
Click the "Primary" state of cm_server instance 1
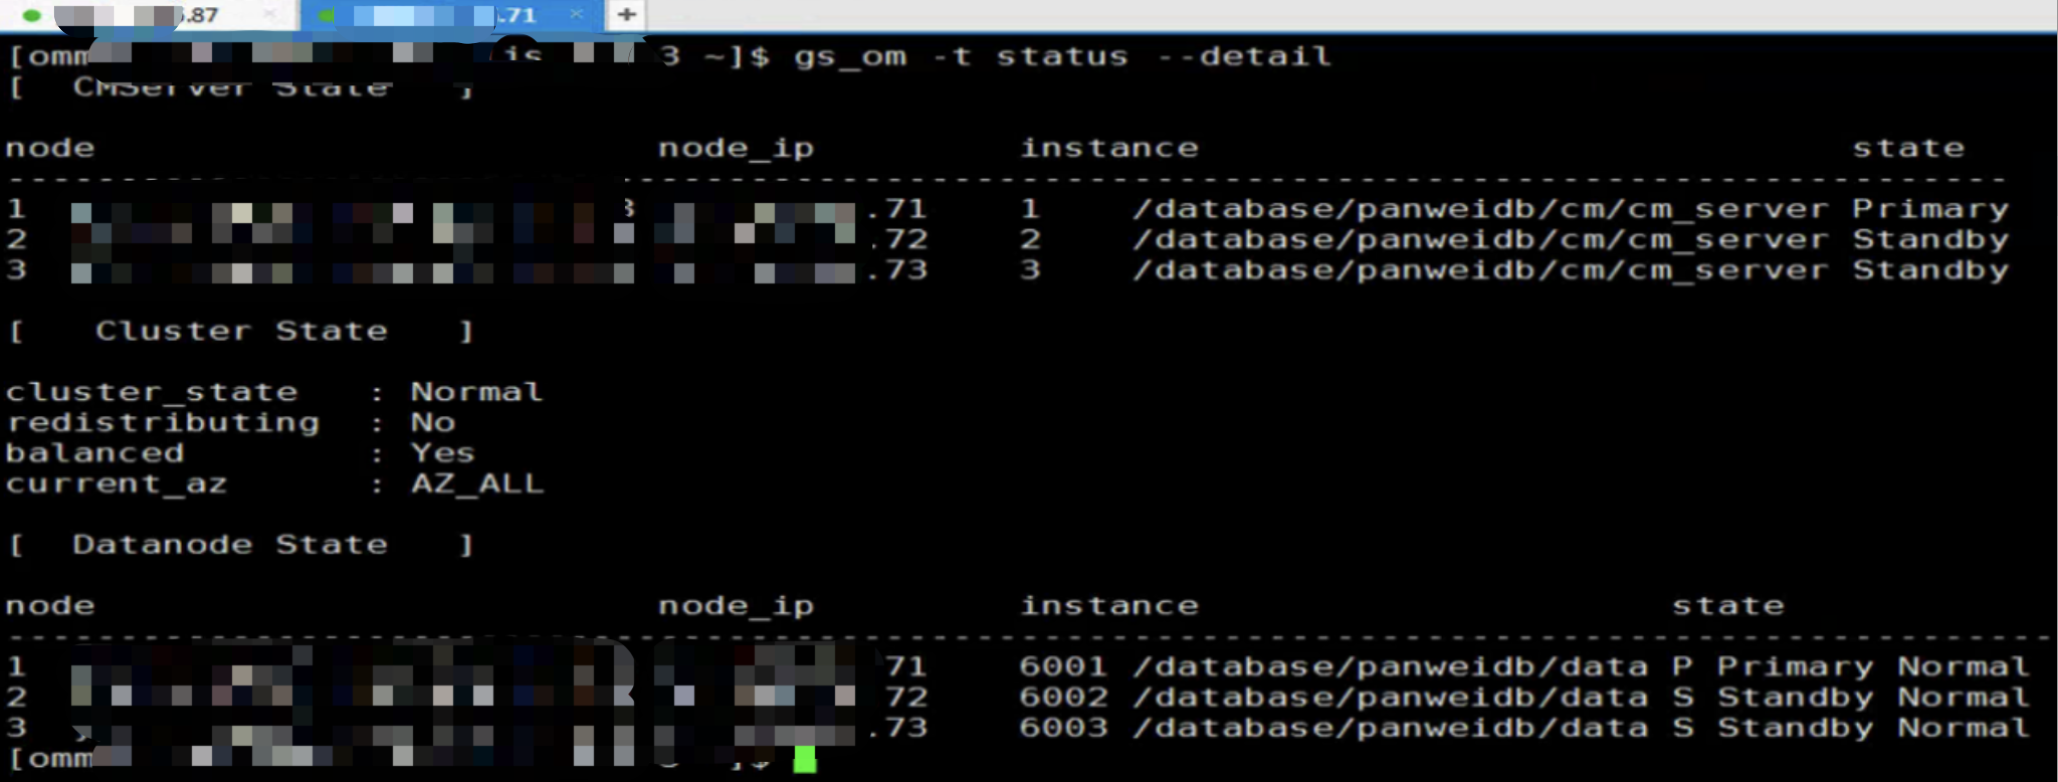coord(1930,209)
